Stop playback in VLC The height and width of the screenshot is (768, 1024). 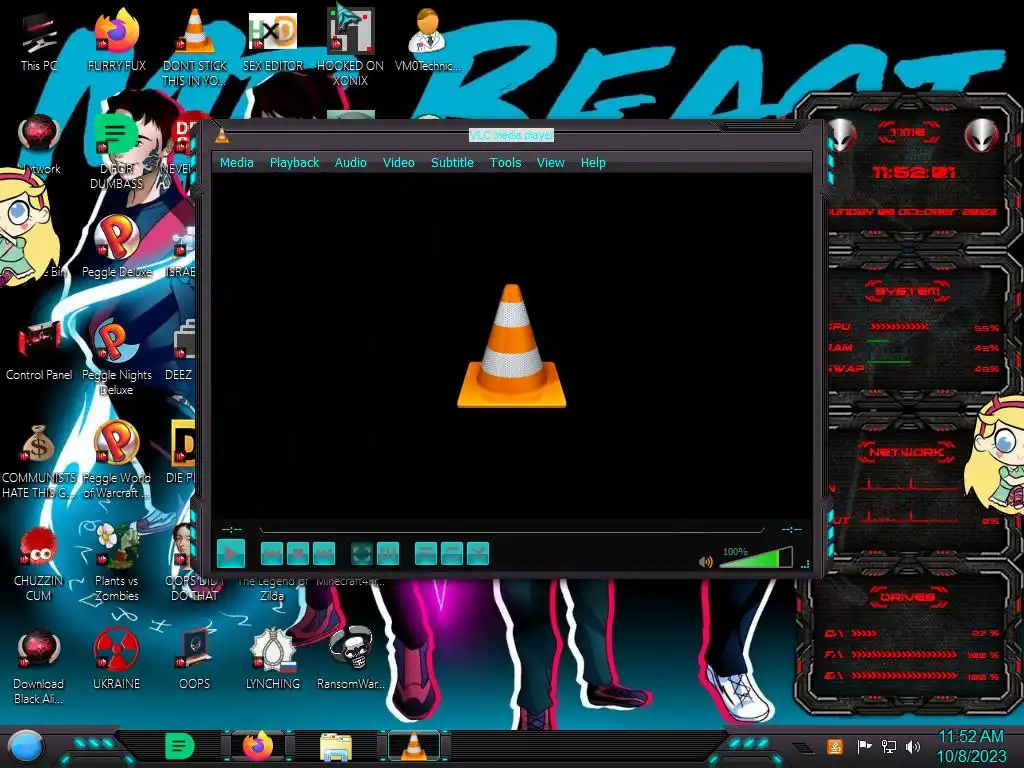(x=298, y=554)
